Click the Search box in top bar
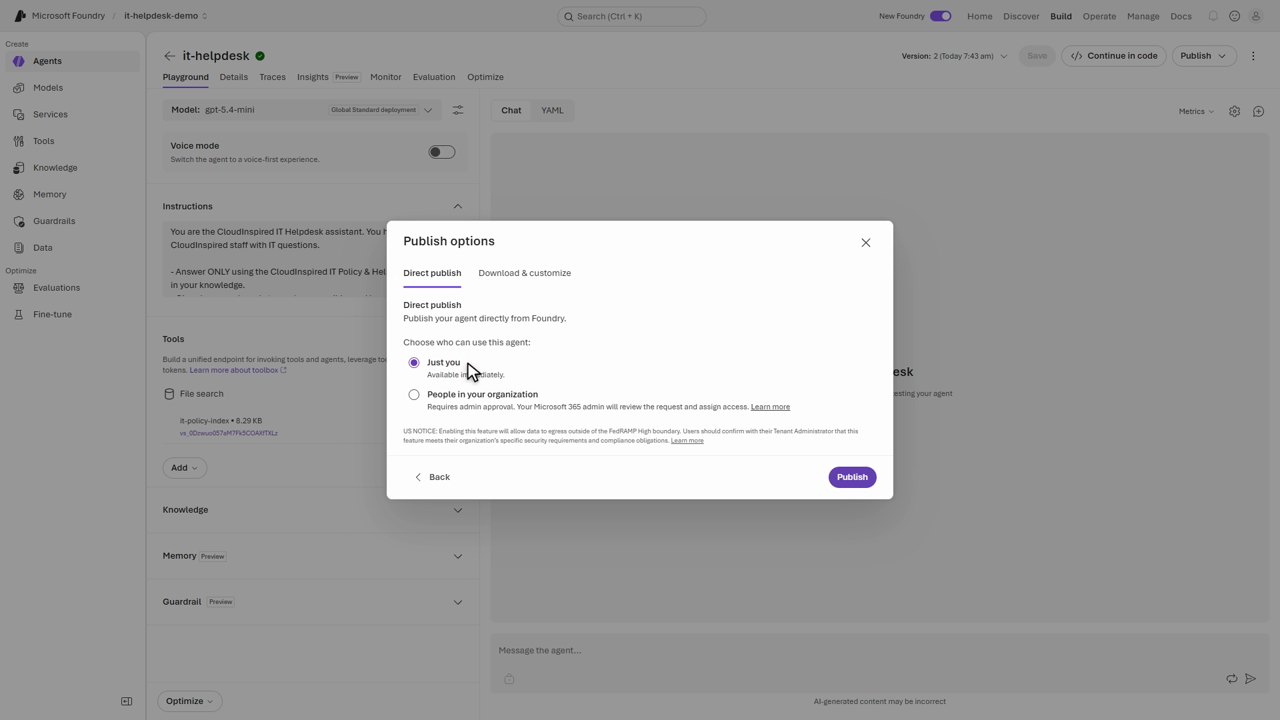Viewport: 1280px width, 720px height. coord(632,16)
